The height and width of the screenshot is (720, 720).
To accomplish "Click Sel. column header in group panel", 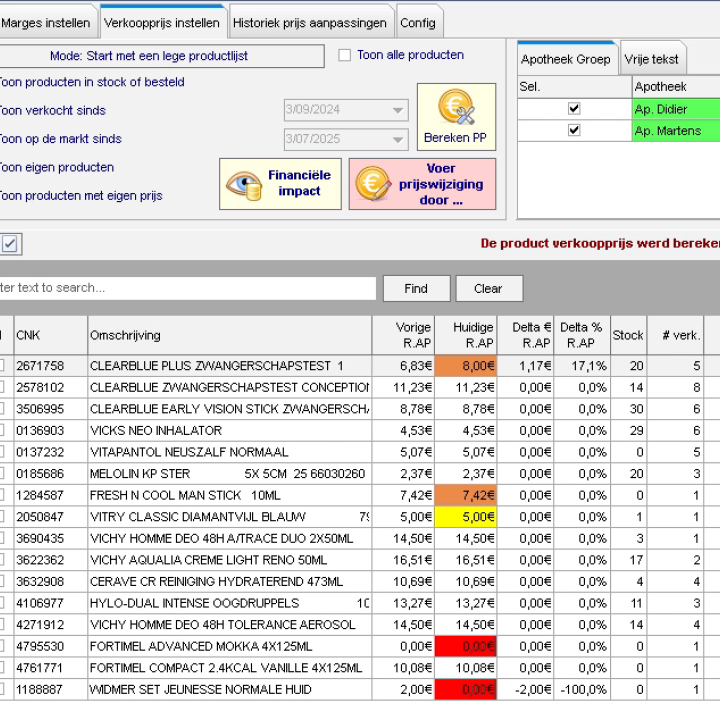I will click(574, 87).
